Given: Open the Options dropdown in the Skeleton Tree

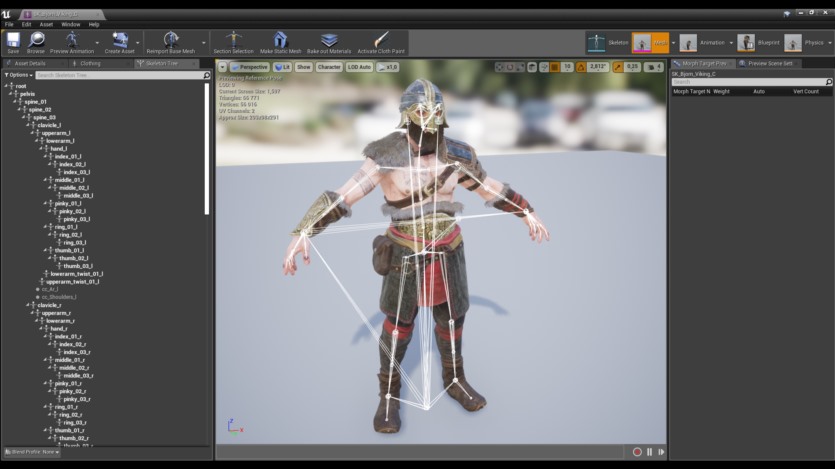Looking at the screenshot, I should click(x=19, y=75).
